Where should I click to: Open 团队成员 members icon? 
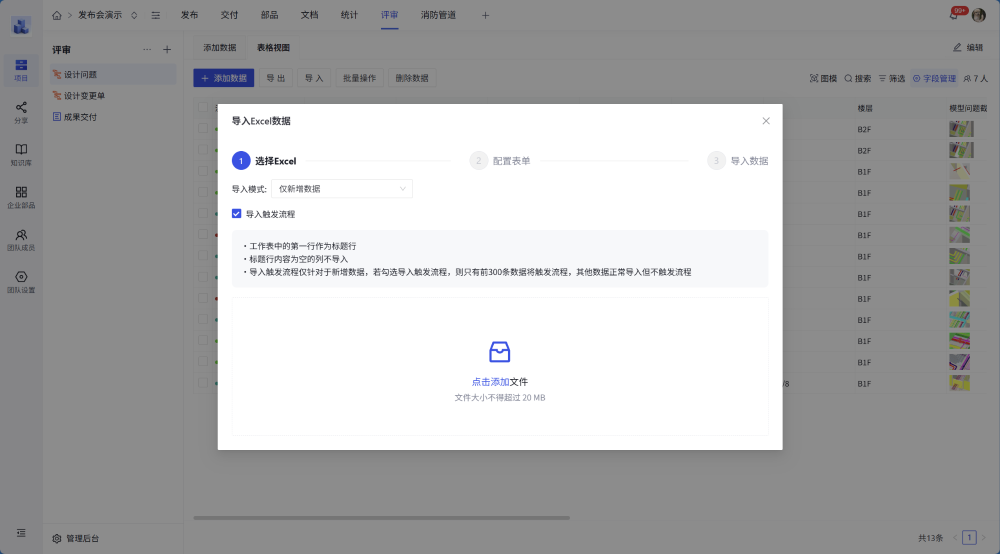[21, 235]
